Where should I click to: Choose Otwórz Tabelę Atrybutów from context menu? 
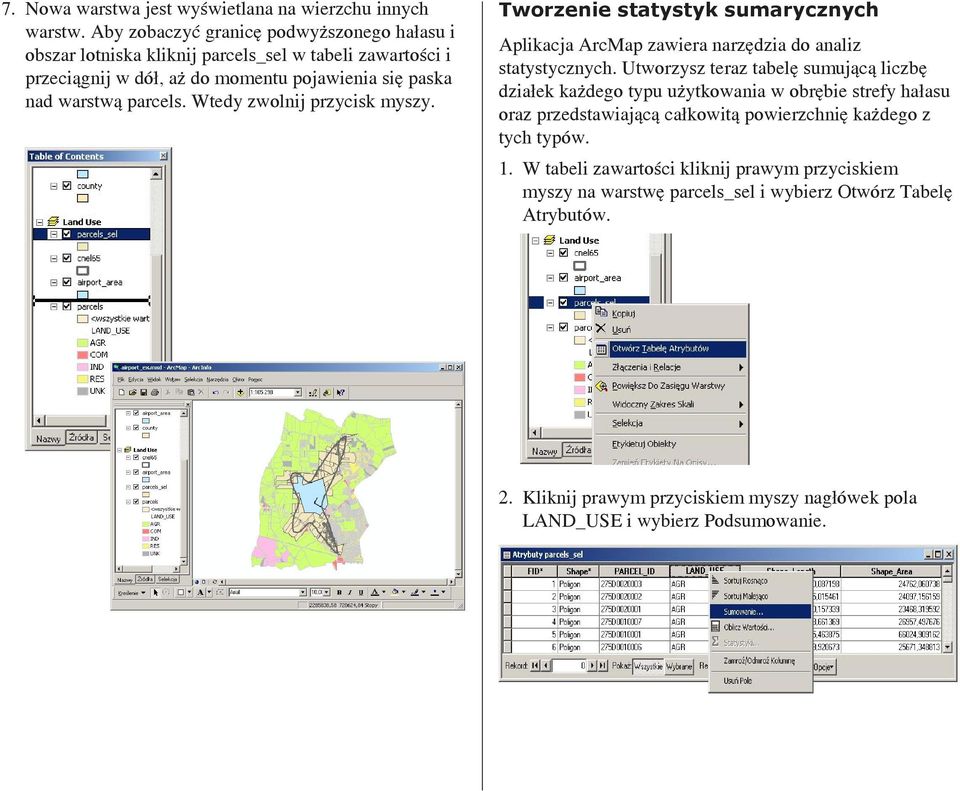(x=670, y=349)
